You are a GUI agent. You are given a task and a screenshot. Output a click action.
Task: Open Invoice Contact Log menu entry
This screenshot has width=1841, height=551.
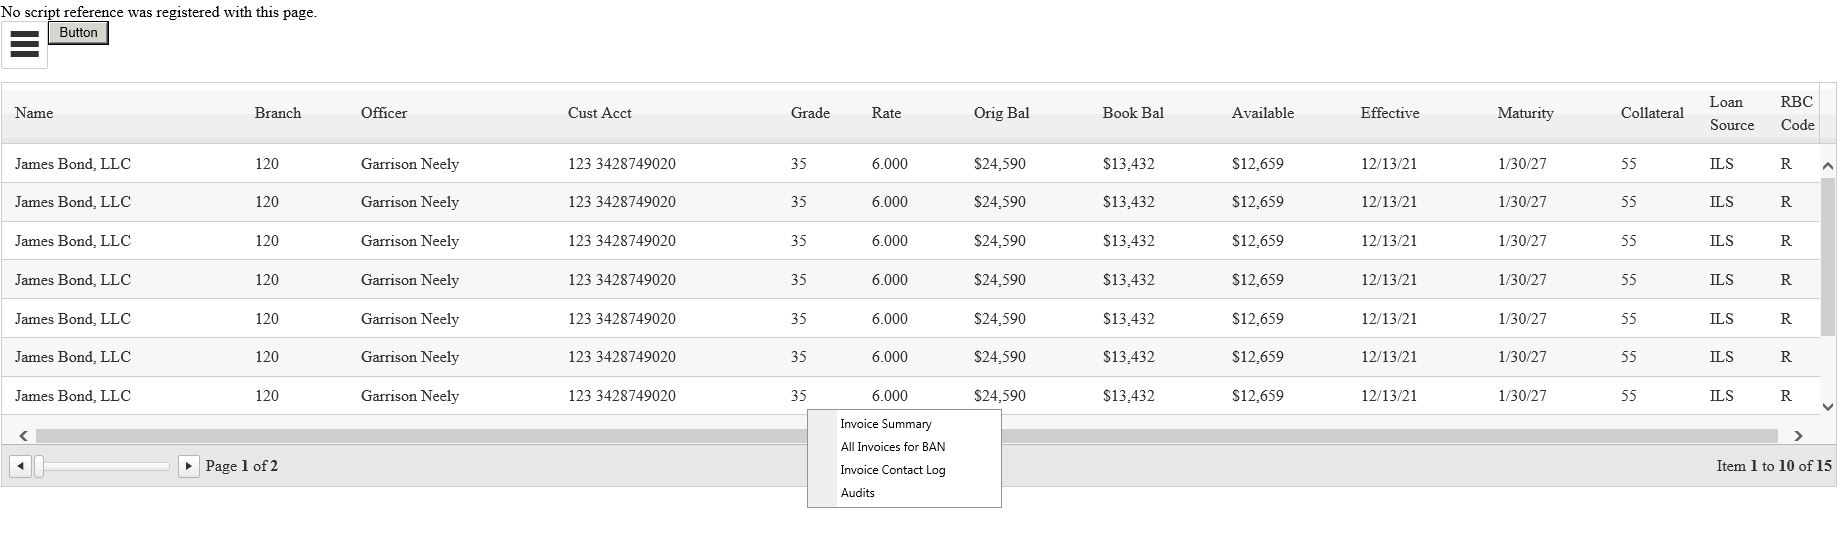pyautogui.click(x=892, y=470)
